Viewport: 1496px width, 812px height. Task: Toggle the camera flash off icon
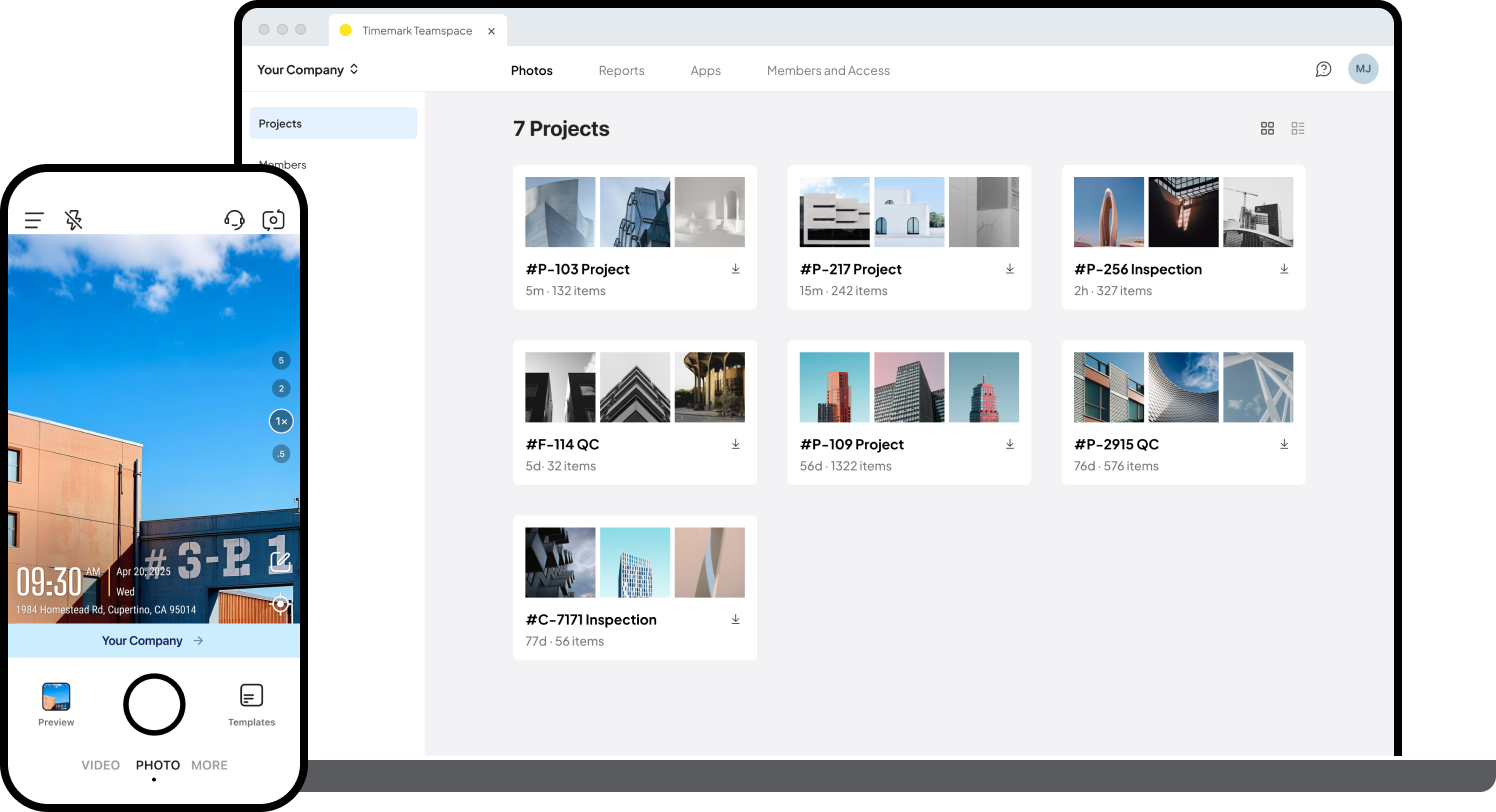[73, 220]
